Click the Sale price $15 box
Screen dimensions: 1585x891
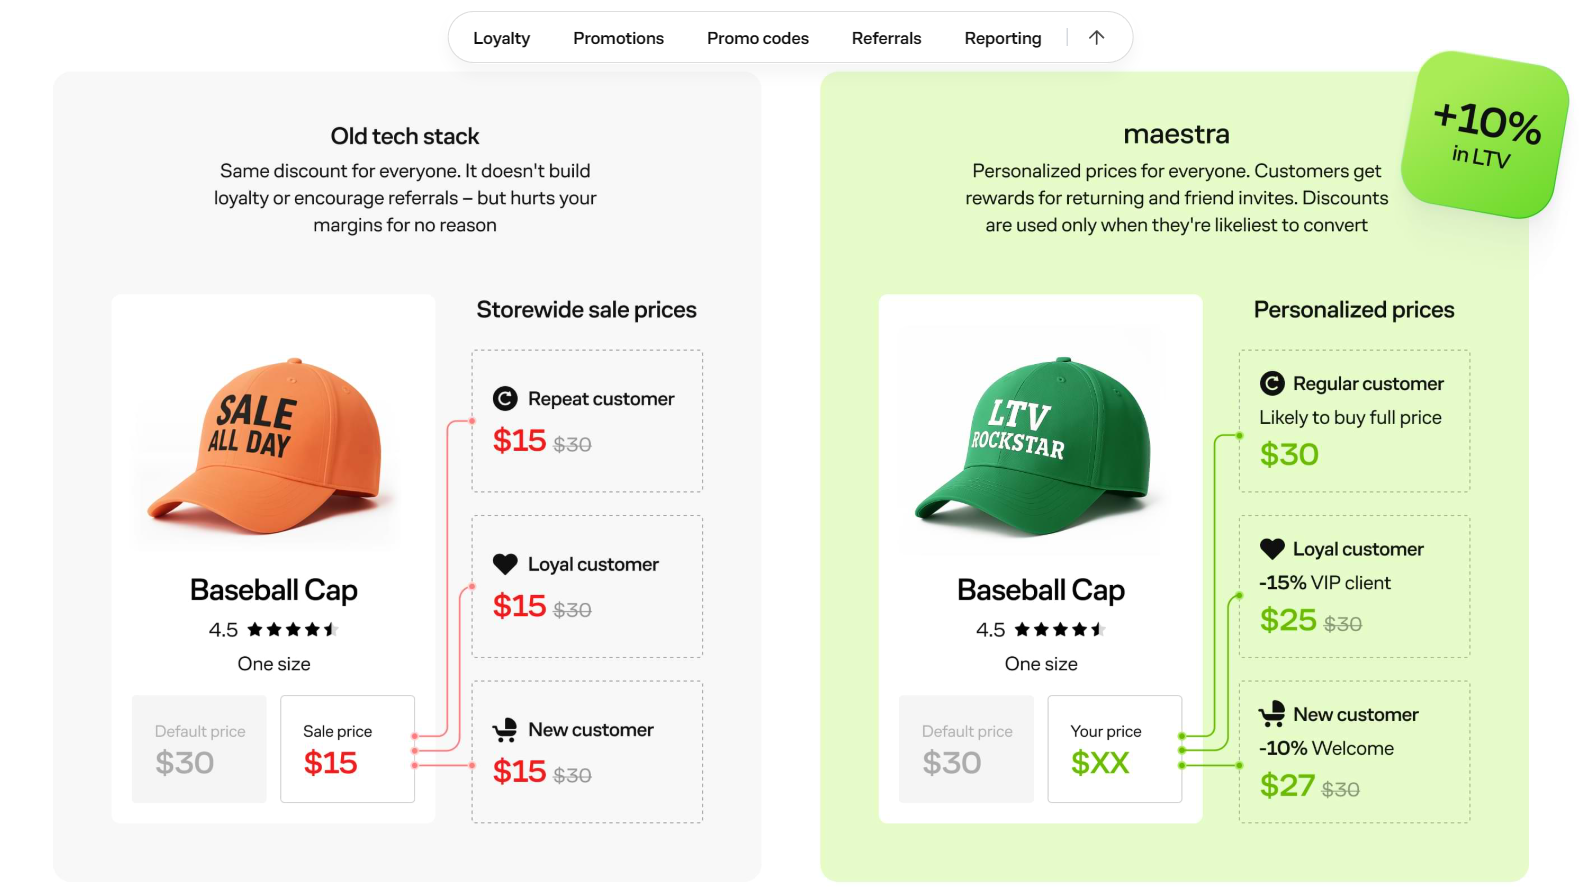pos(347,749)
